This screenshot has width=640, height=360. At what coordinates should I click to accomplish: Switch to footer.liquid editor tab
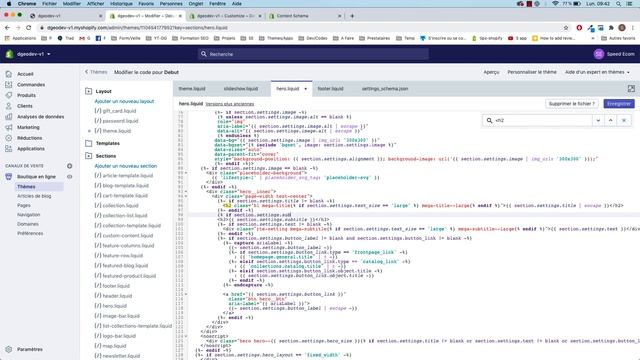(330, 89)
